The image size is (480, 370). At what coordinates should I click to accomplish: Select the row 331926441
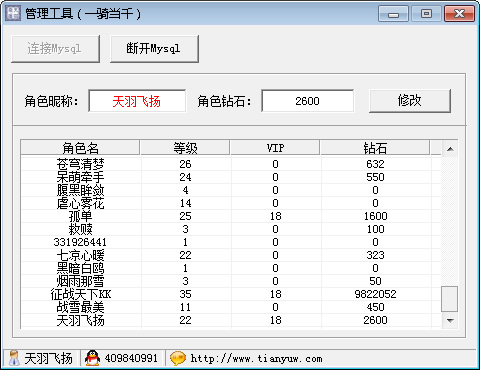(231, 242)
